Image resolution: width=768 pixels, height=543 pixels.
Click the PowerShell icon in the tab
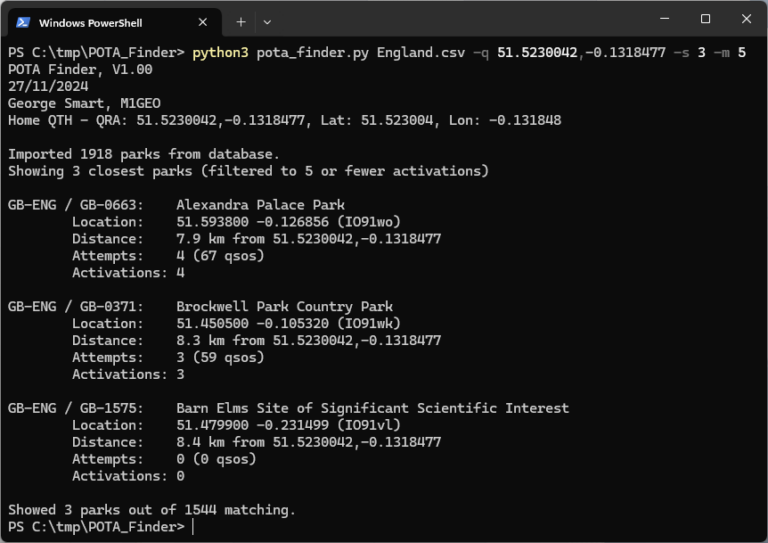click(23, 23)
